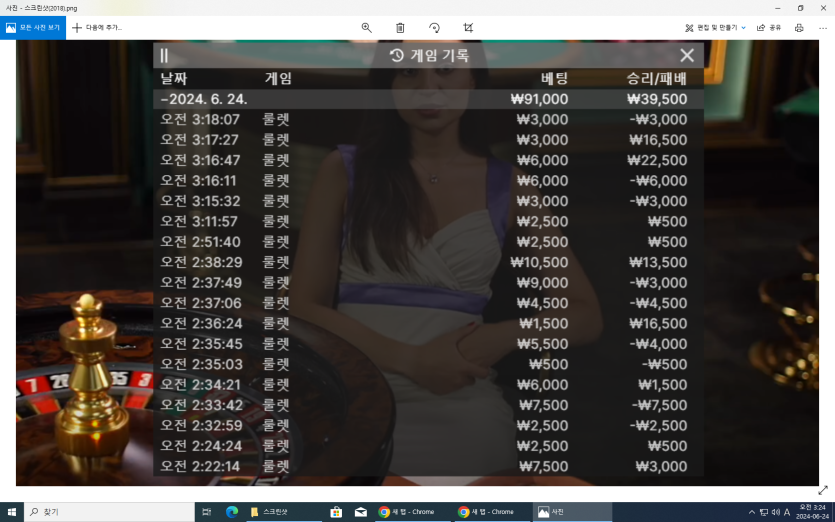This screenshot has width=835, height=522.
Task: Open Mail app from the taskbar
Action: pyautogui.click(x=361, y=512)
